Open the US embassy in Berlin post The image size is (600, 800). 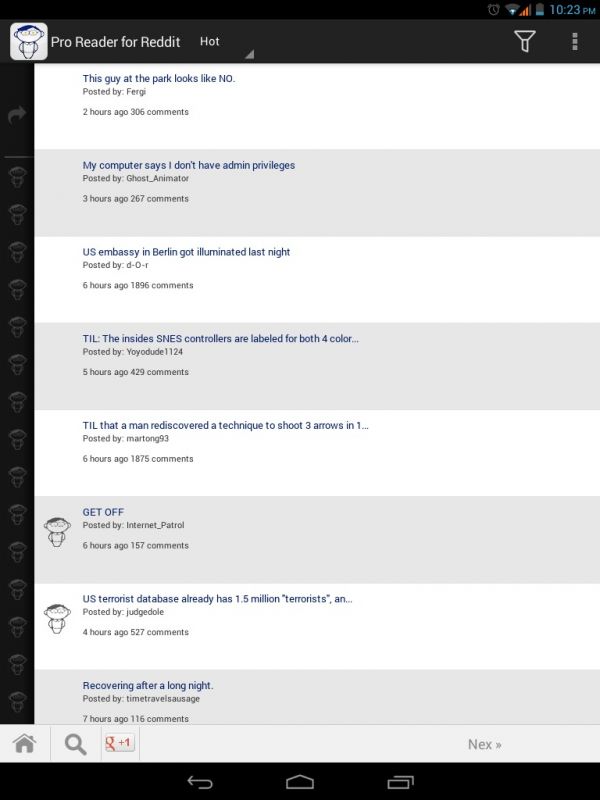tap(186, 252)
